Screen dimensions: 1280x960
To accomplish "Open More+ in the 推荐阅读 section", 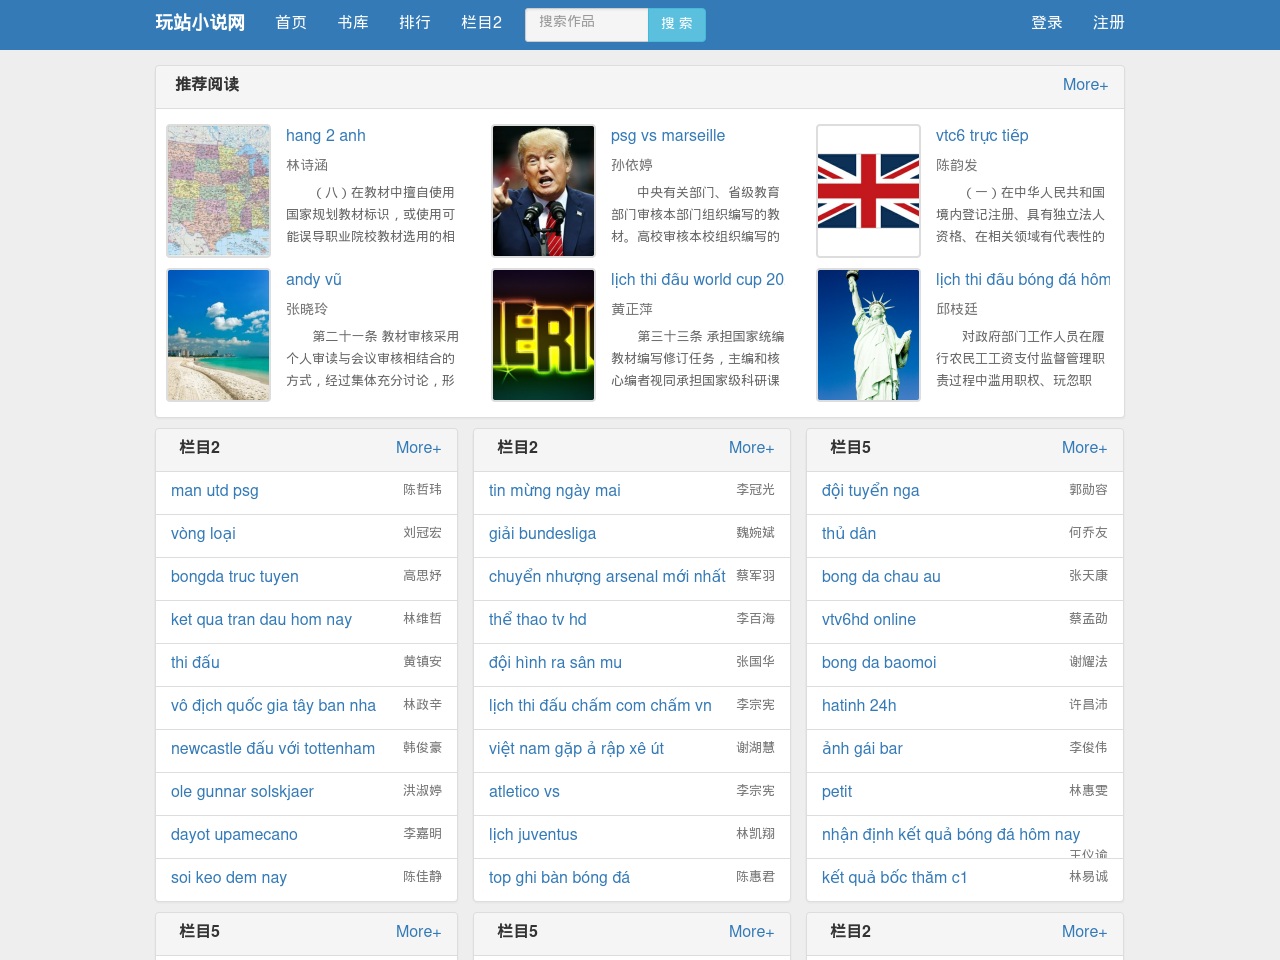I will tap(1085, 85).
